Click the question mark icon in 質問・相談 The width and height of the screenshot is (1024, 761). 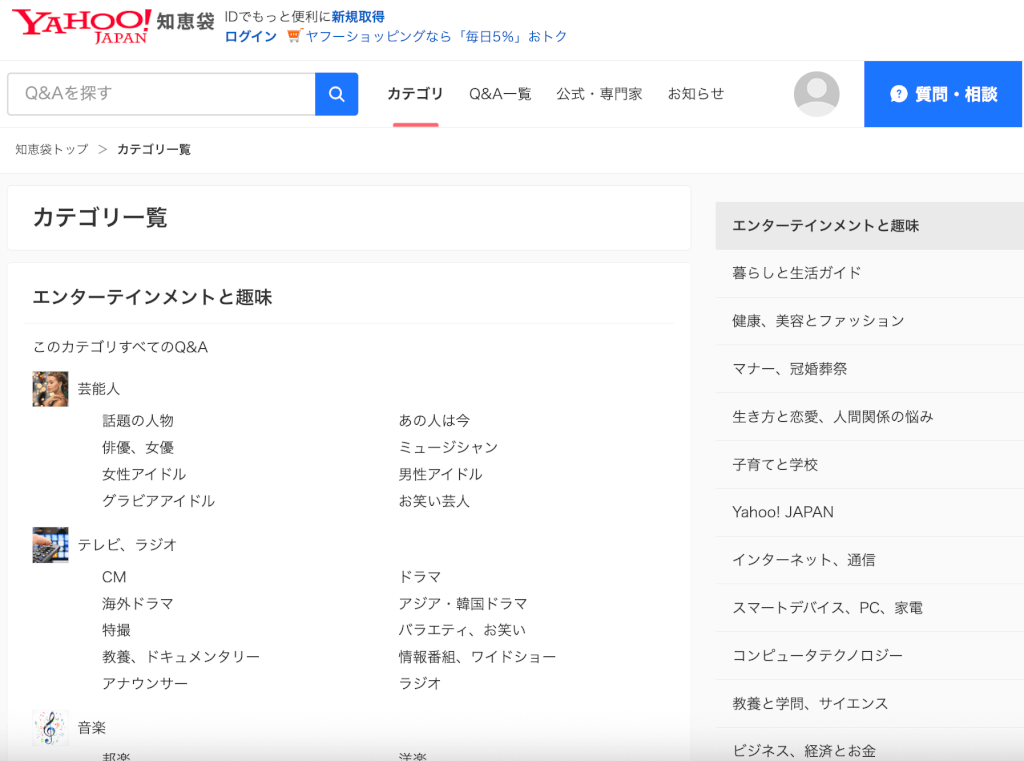(x=899, y=93)
